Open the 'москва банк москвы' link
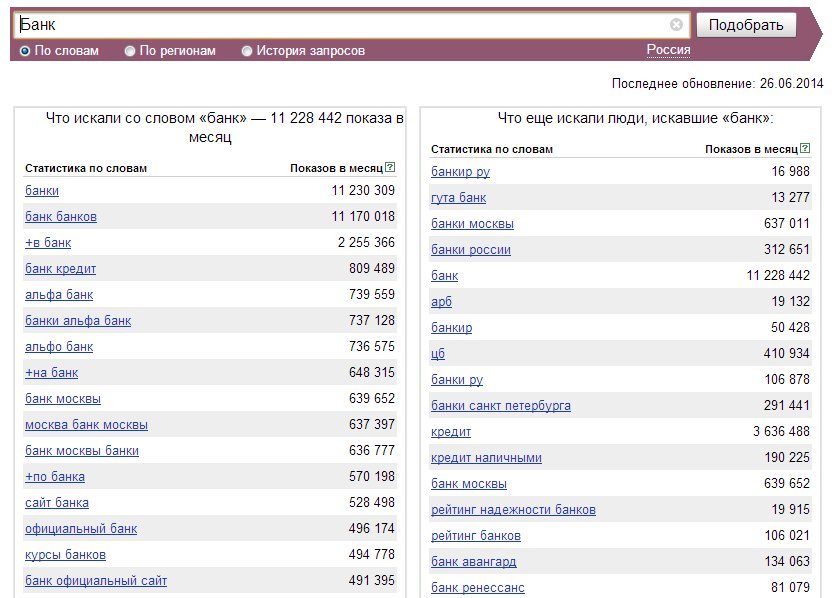Screen dimensions: 840x598 (86, 425)
